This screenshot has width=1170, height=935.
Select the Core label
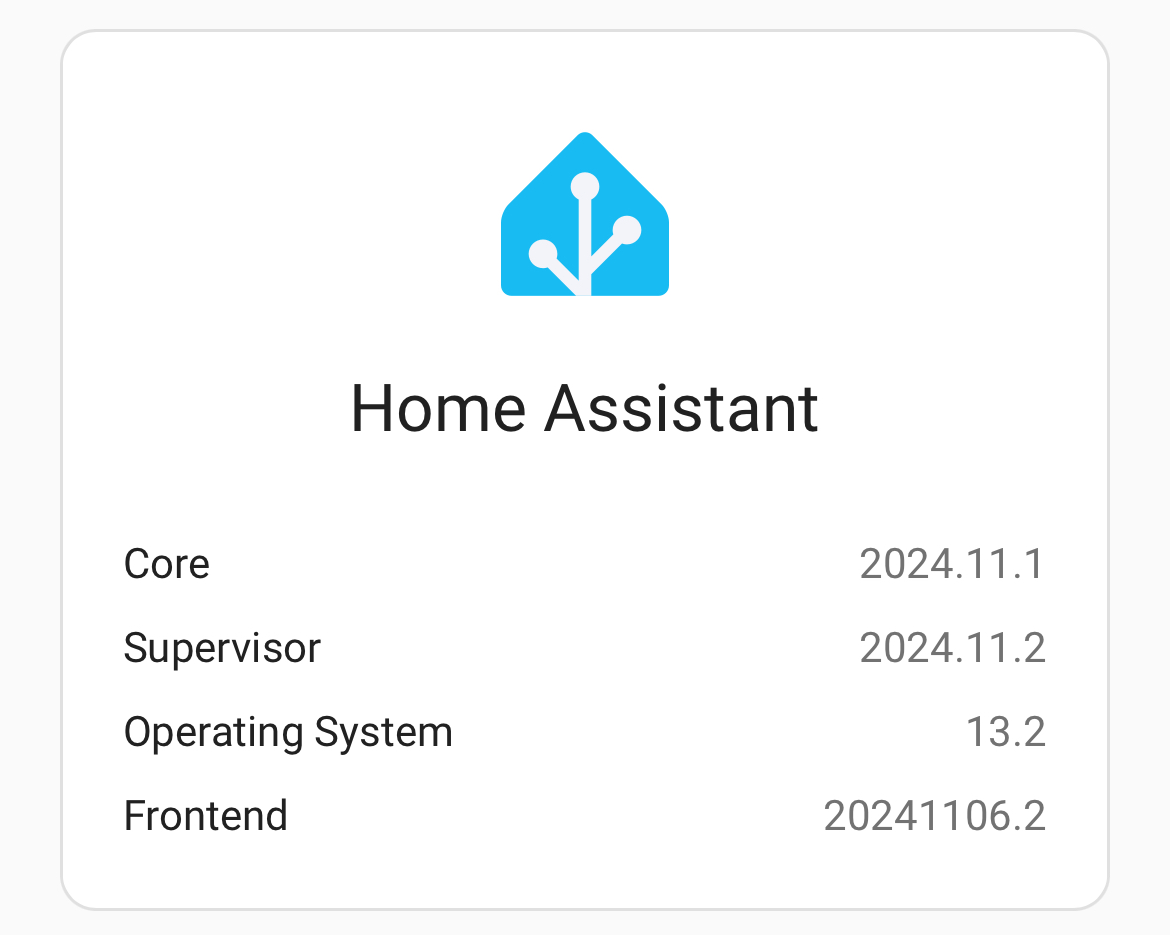166,563
